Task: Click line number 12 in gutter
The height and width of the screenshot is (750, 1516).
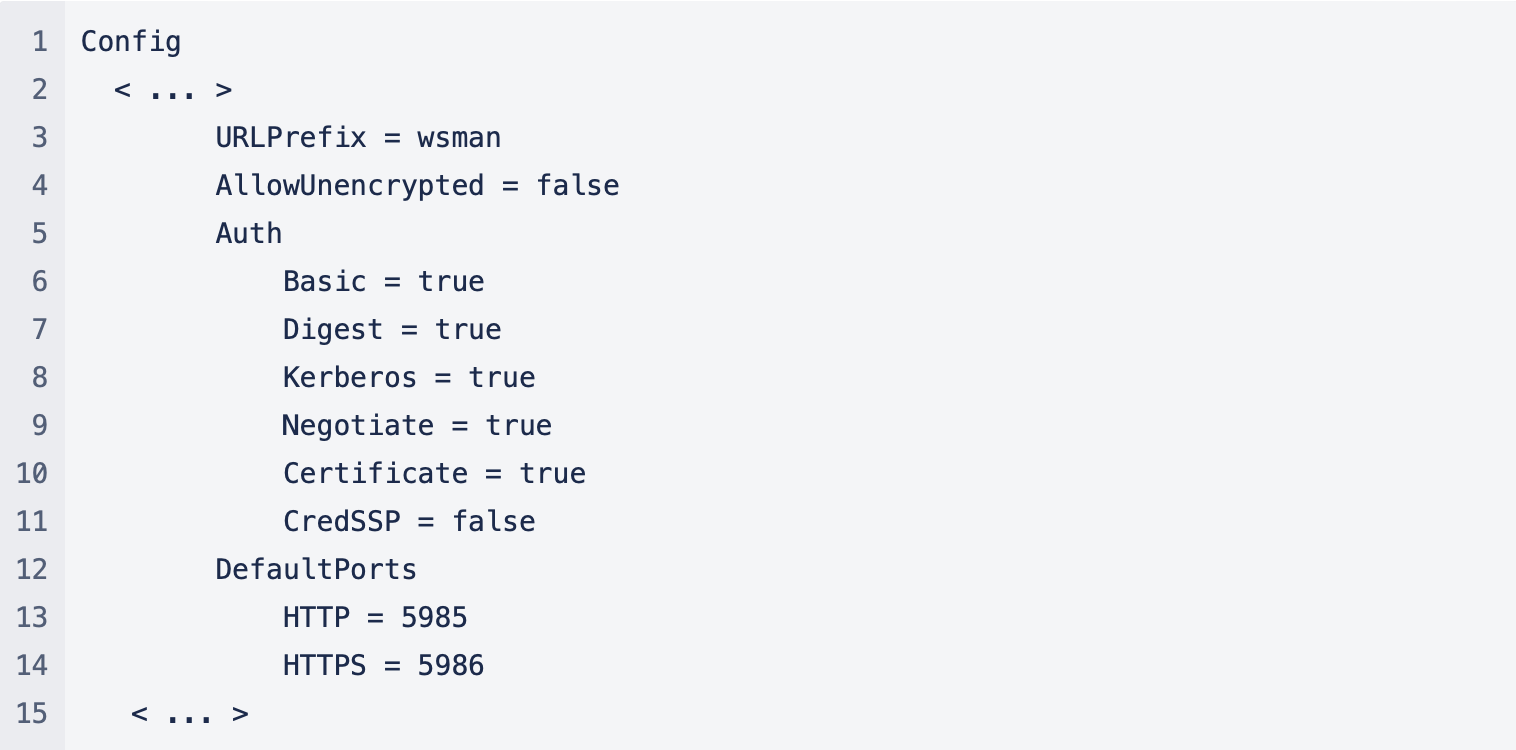Action: (32, 569)
